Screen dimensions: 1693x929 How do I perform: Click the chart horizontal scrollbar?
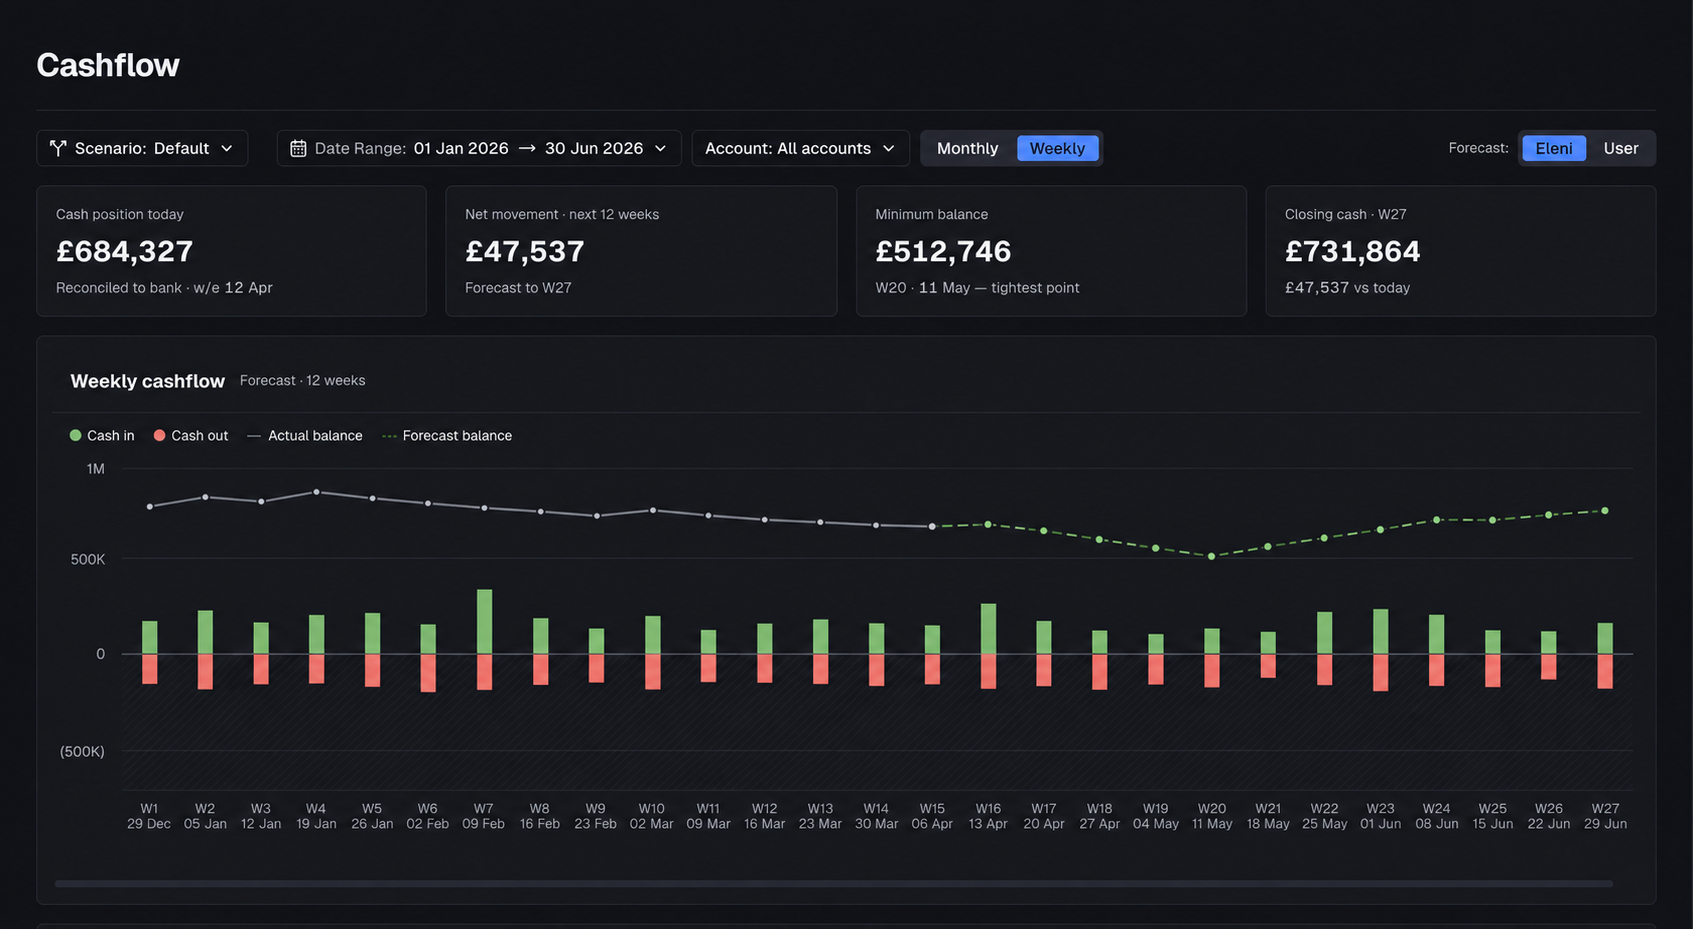834,884
